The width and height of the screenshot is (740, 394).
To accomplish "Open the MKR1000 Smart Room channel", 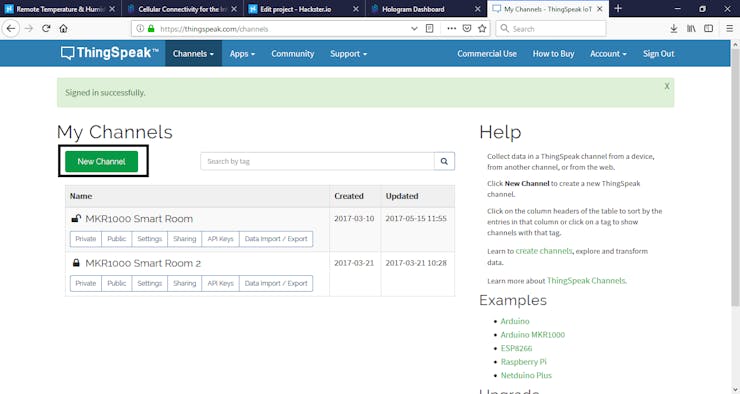I will tap(139, 219).
